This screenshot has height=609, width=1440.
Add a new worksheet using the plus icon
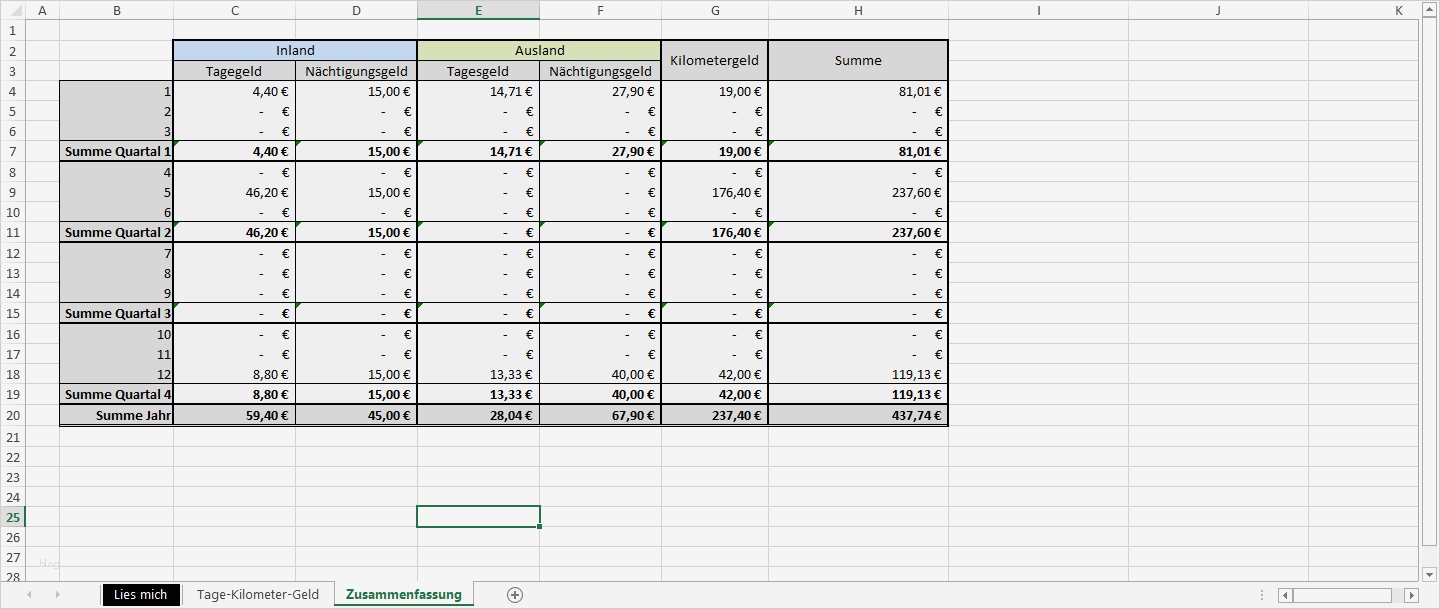[x=514, y=594]
